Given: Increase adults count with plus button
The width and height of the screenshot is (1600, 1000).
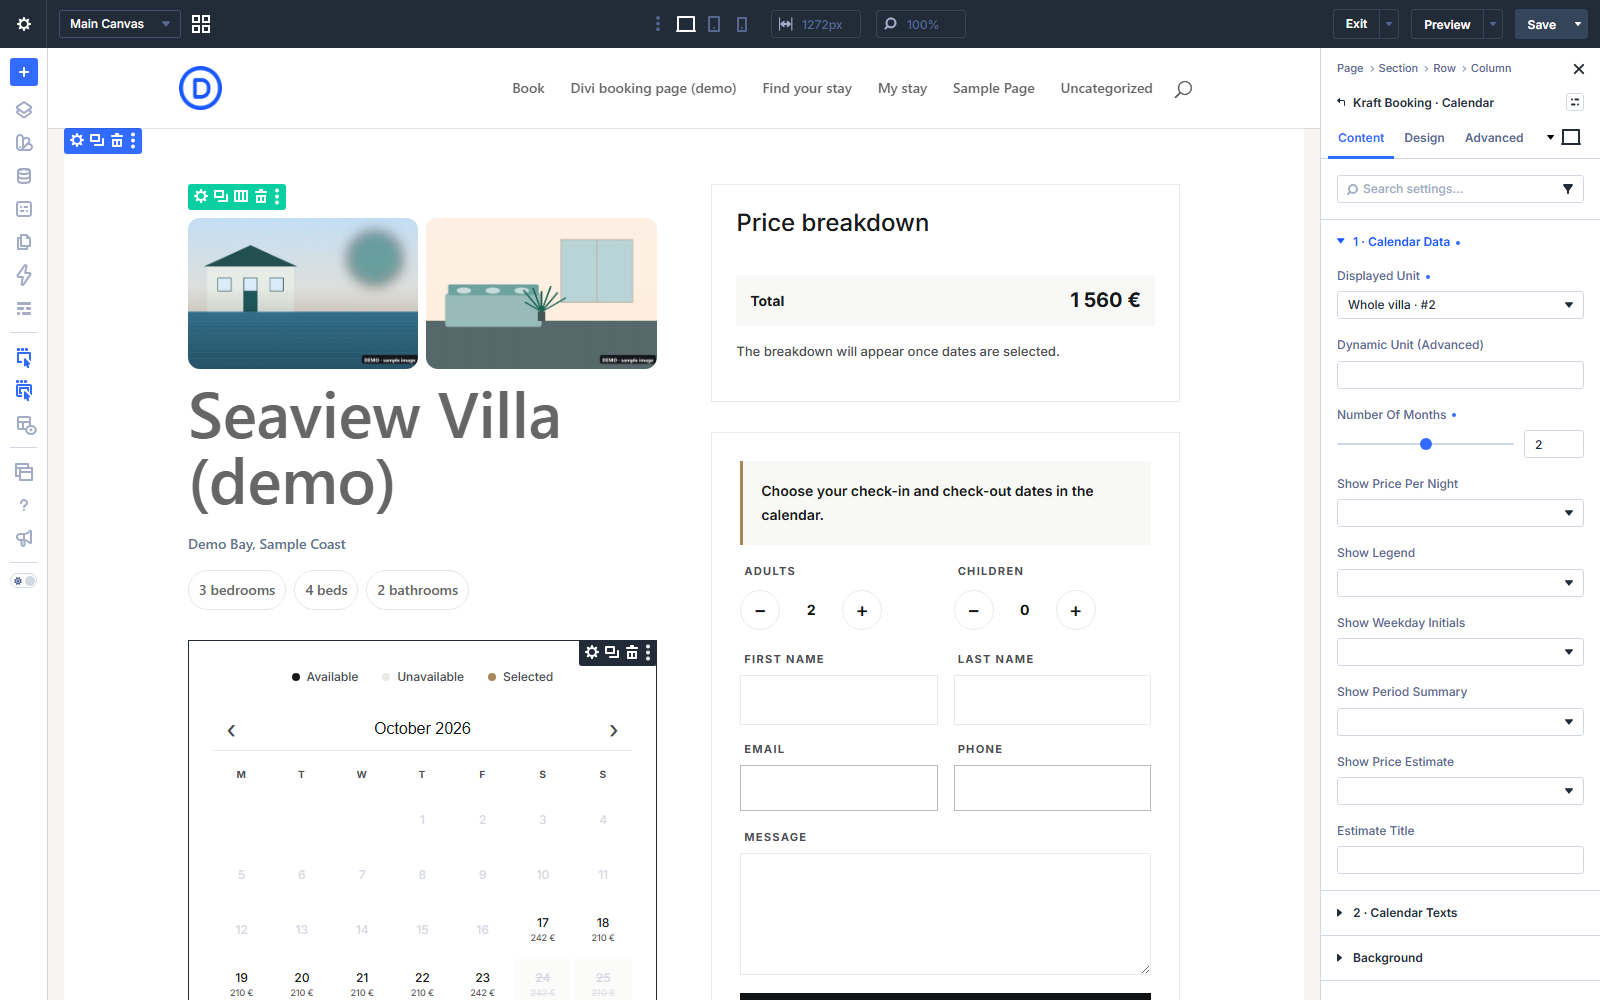Looking at the screenshot, I should (862, 610).
